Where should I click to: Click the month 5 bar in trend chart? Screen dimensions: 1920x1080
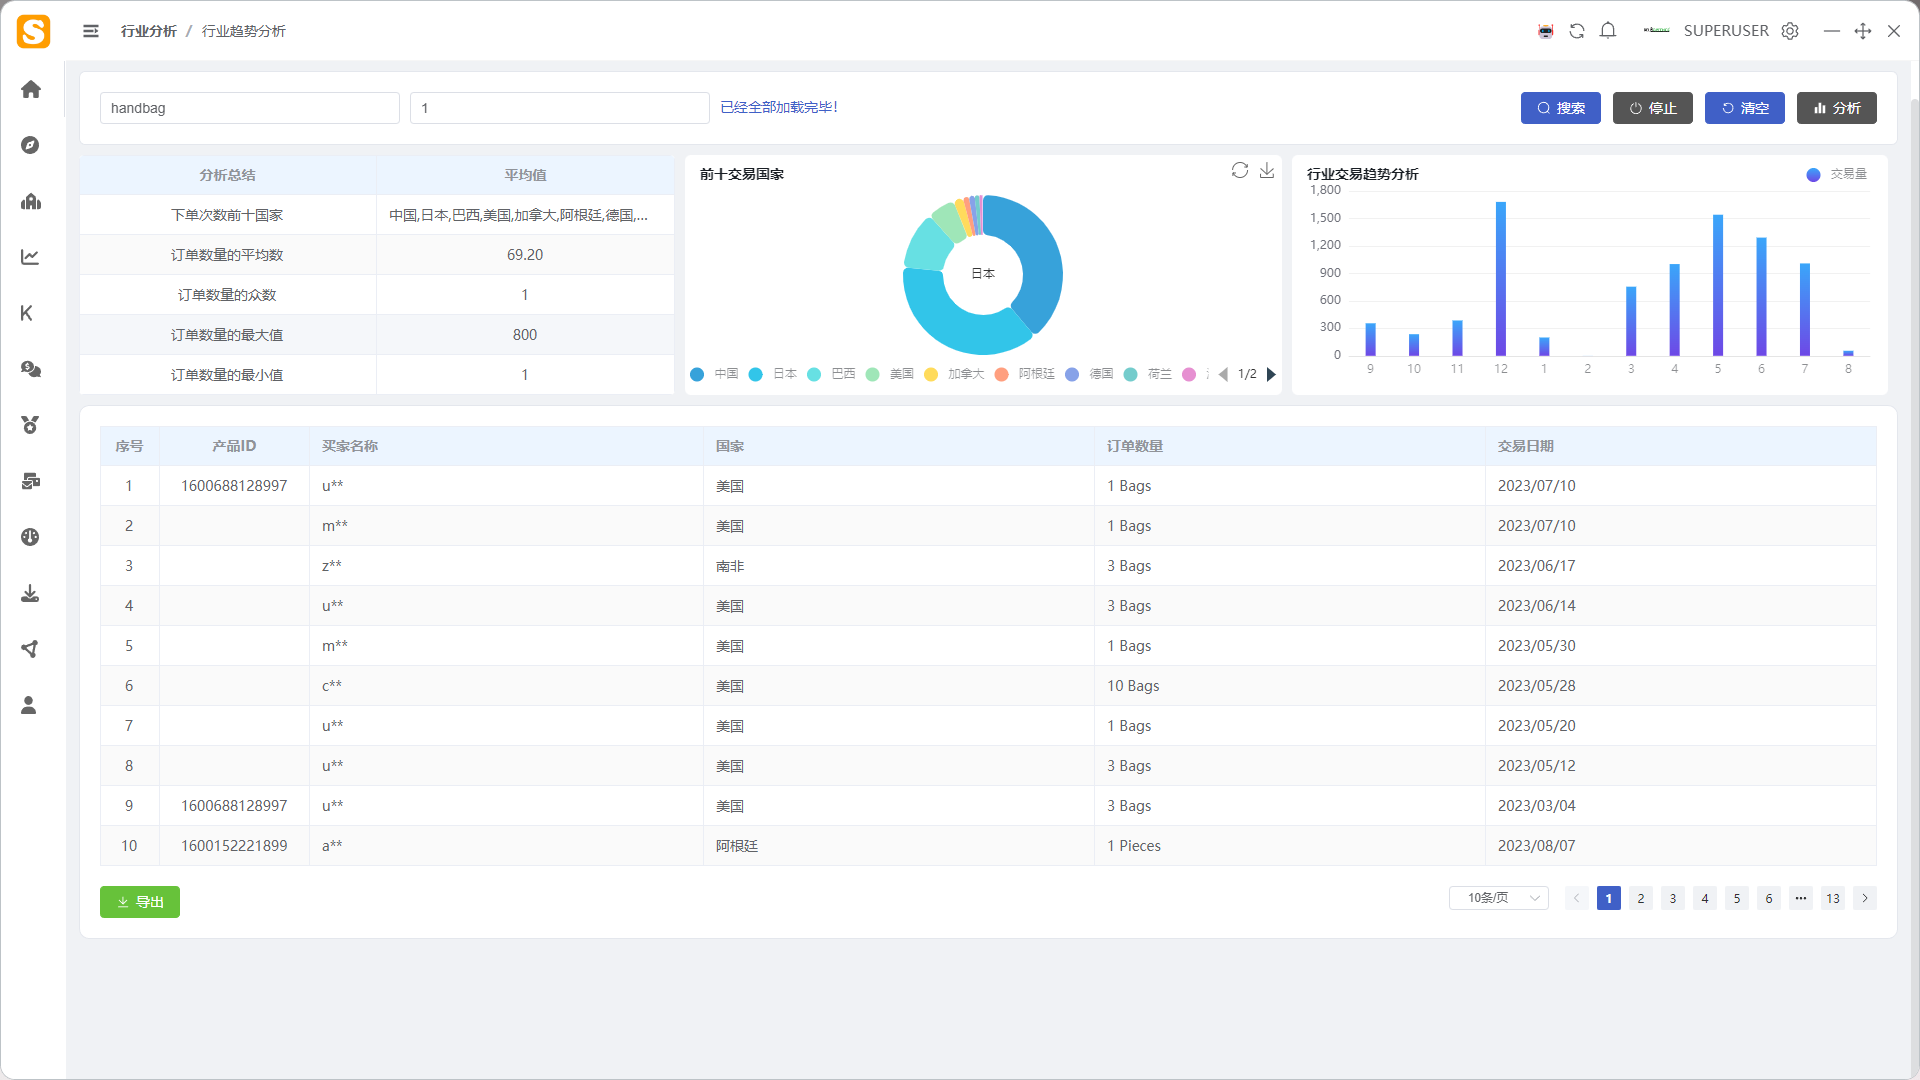tap(1718, 285)
